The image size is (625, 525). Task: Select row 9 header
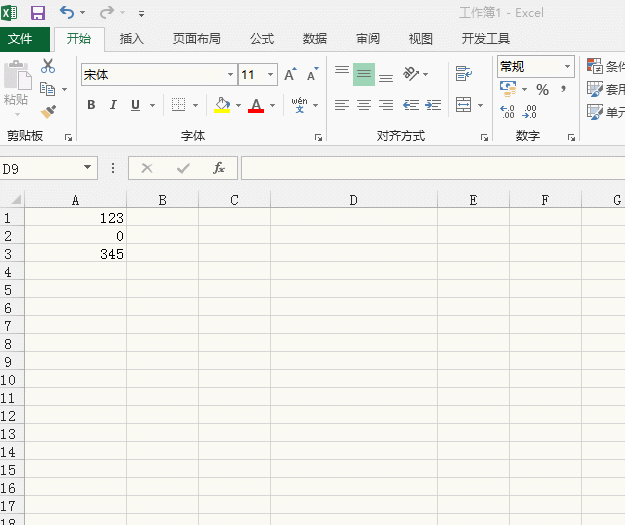click(x=12, y=362)
